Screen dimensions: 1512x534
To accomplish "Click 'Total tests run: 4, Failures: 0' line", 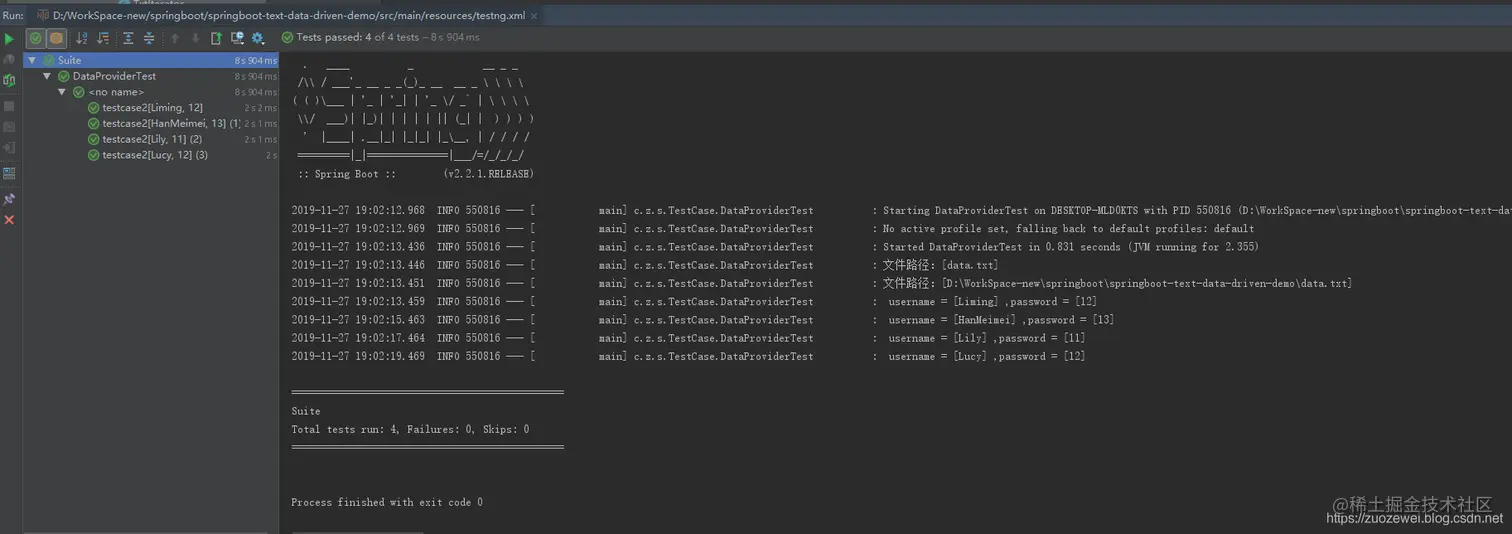I will pos(410,429).
